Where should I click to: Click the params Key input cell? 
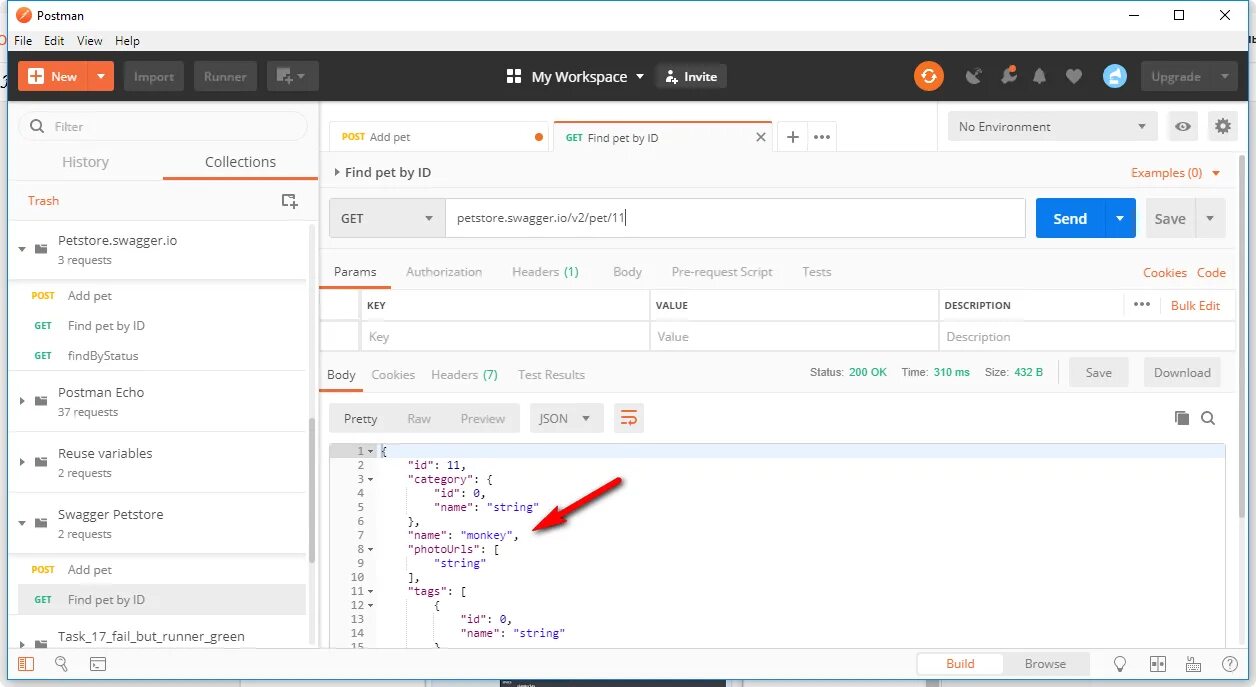tap(504, 337)
